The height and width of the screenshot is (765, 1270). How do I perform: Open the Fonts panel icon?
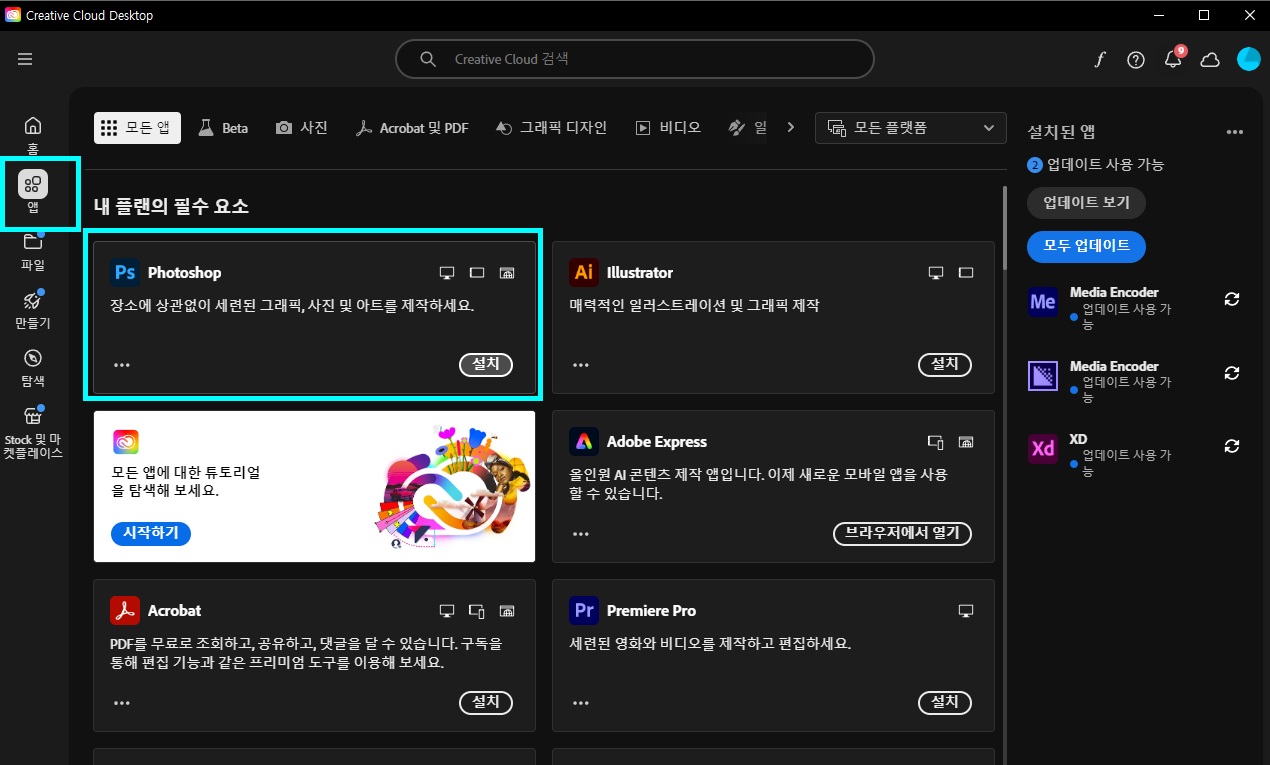tap(1100, 59)
